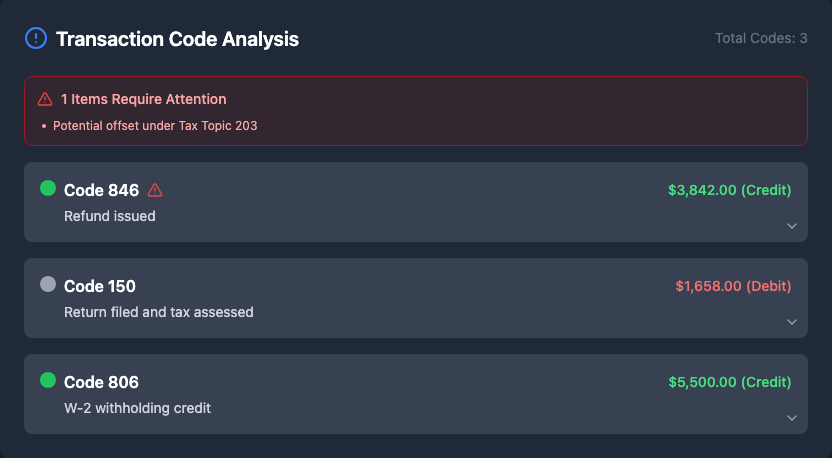Select the Code 150 heading
Image resolution: width=832 pixels, height=458 pixels.
(100, 286)
